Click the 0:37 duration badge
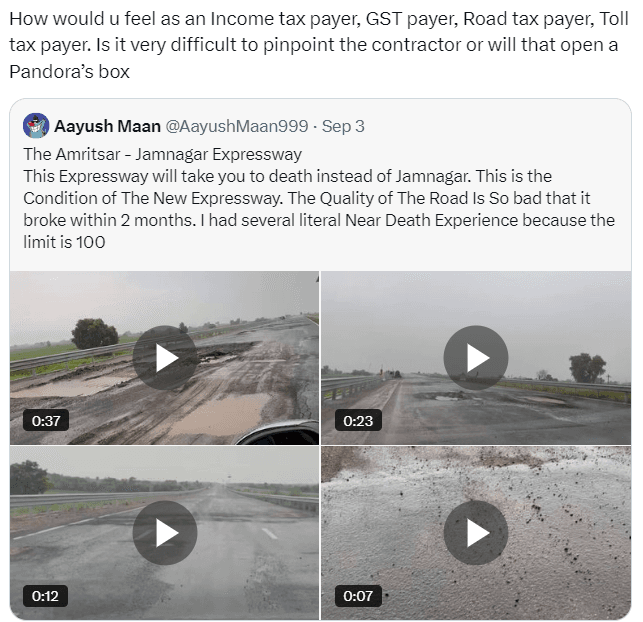The image size is (643, 622). tap(46, 421)
